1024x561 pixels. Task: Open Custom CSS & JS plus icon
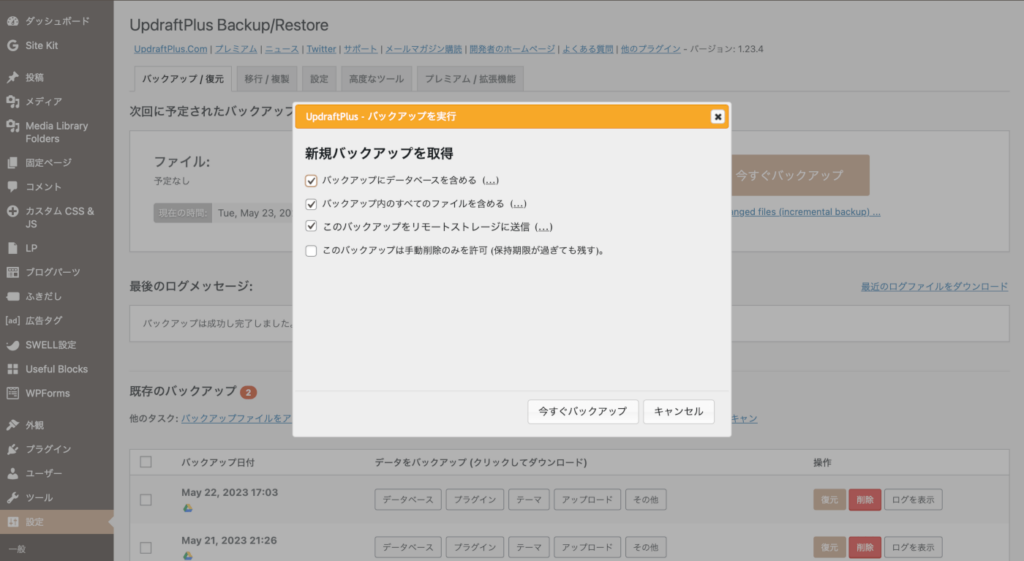pyautogui.click(x=12, y=211)
